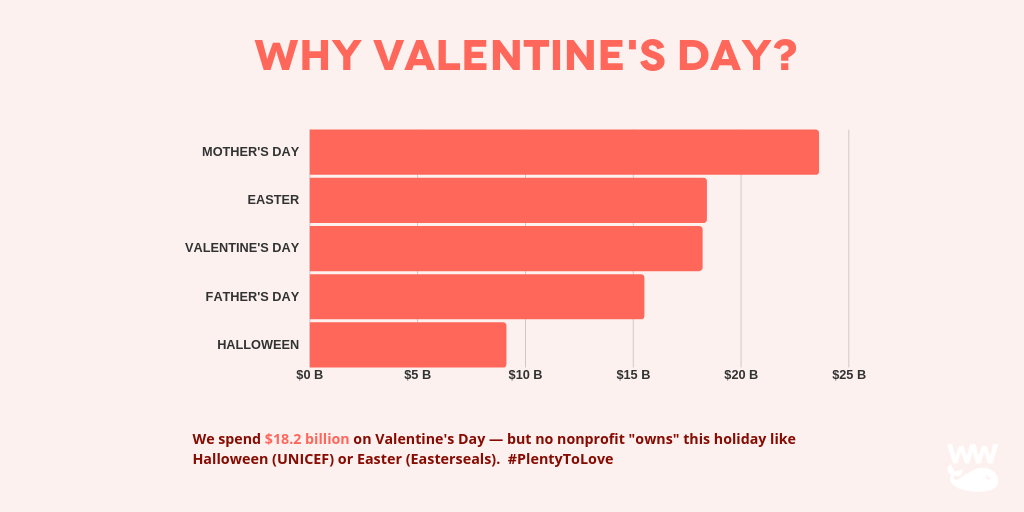Click the Valentine's Day bar

(506, 248)
